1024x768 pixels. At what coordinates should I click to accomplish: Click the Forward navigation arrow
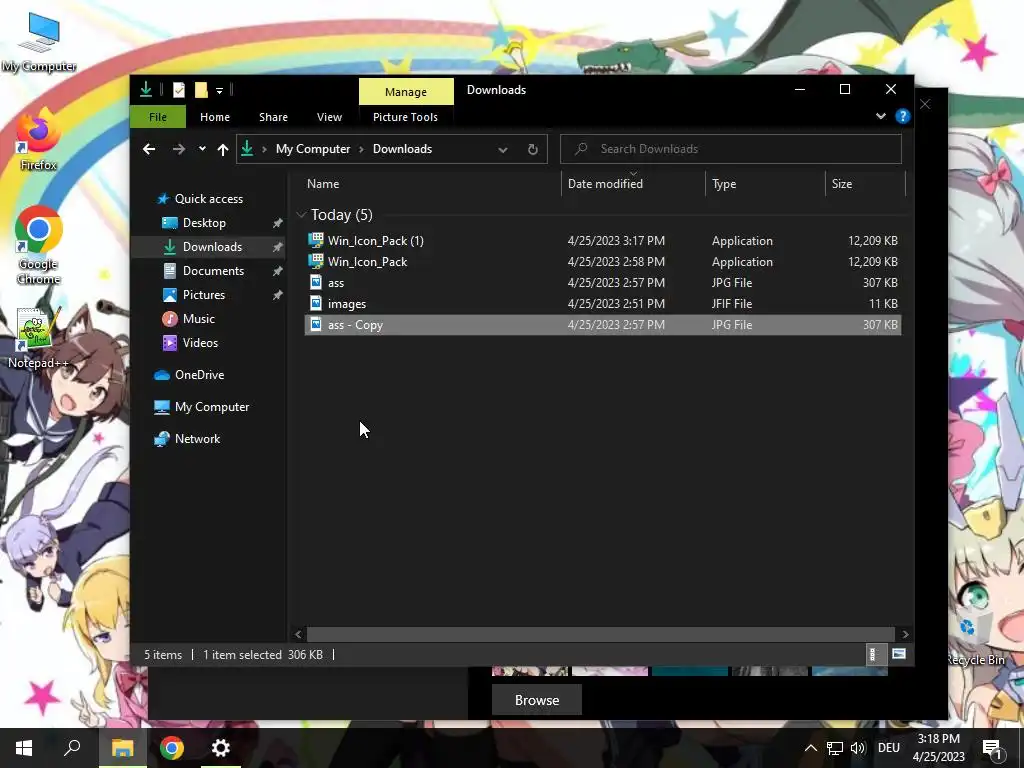178,149
